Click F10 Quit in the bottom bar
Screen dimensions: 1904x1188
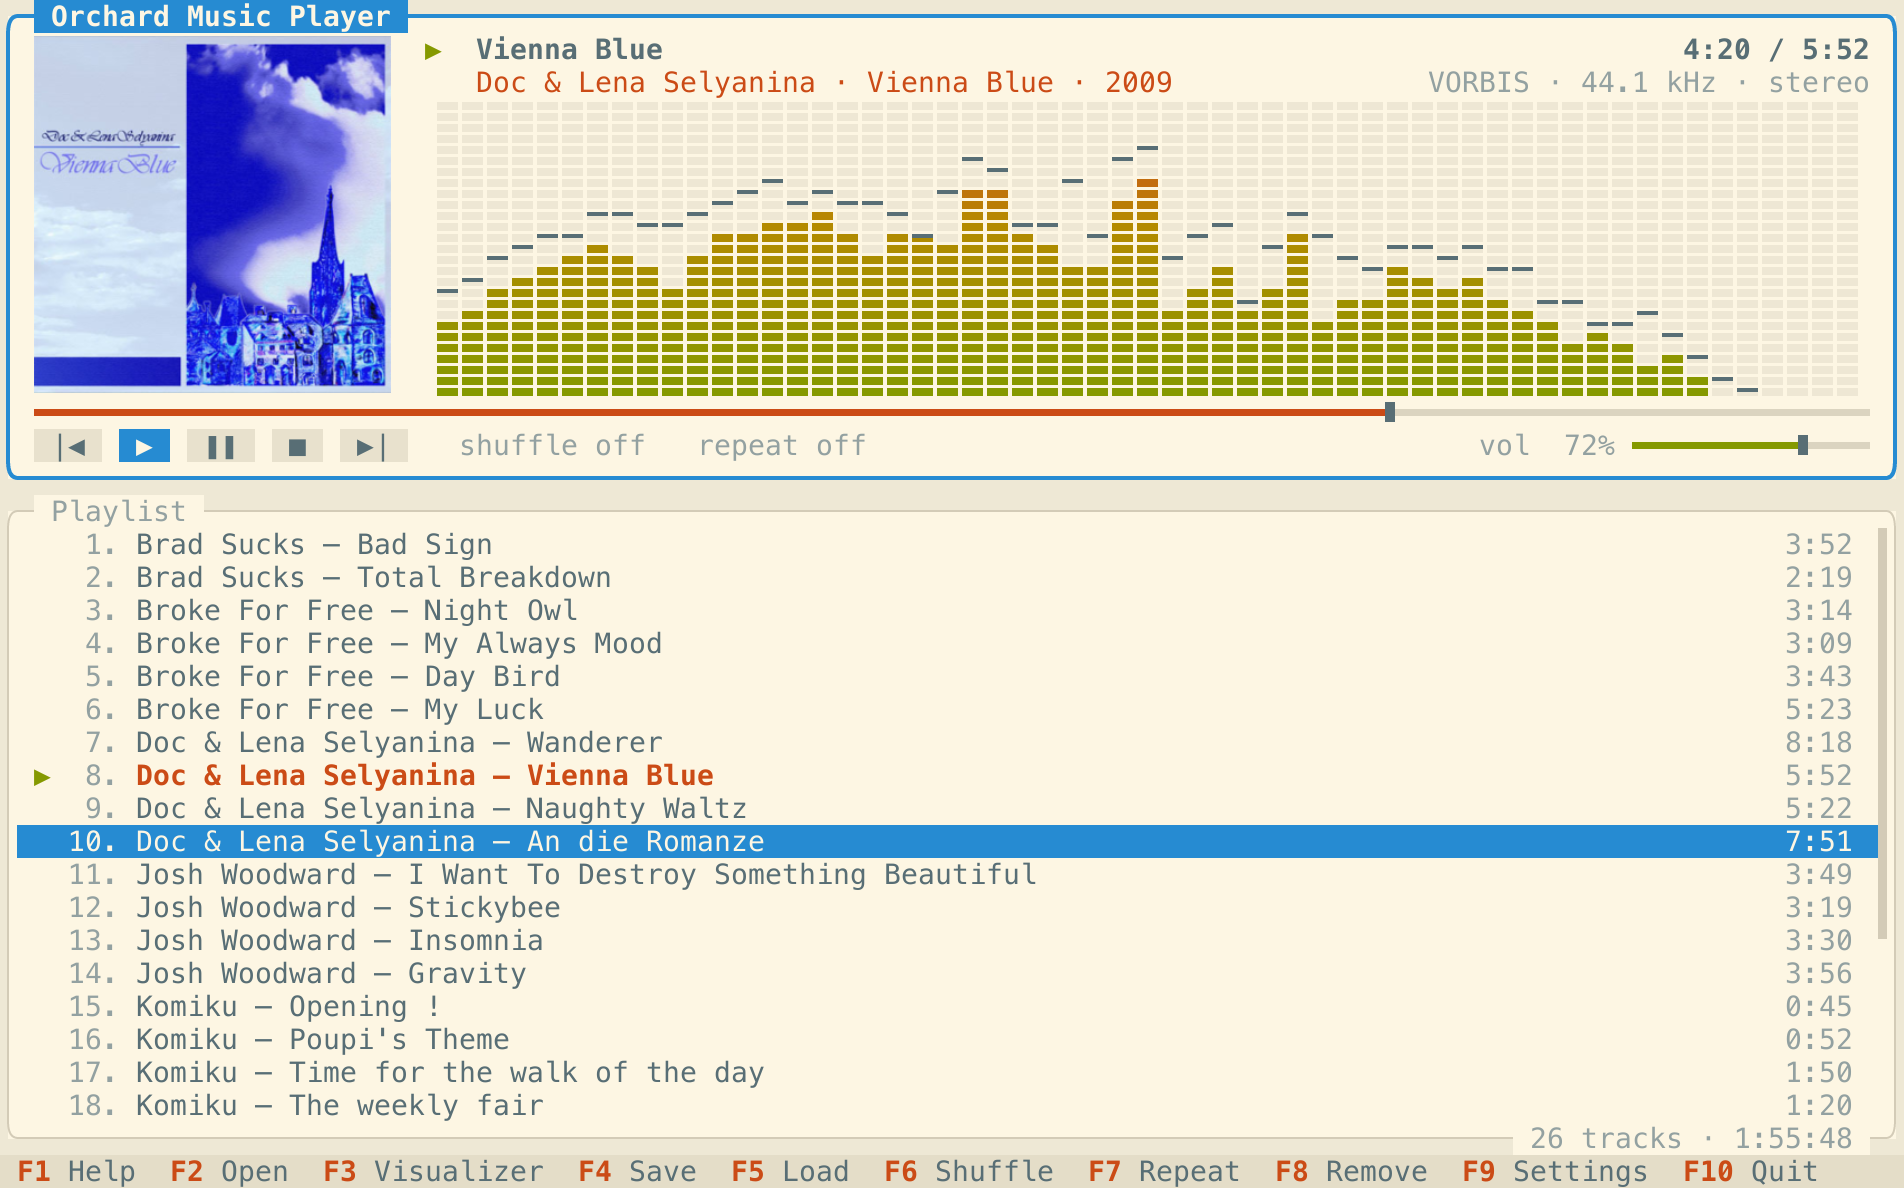[1751, 1171]
